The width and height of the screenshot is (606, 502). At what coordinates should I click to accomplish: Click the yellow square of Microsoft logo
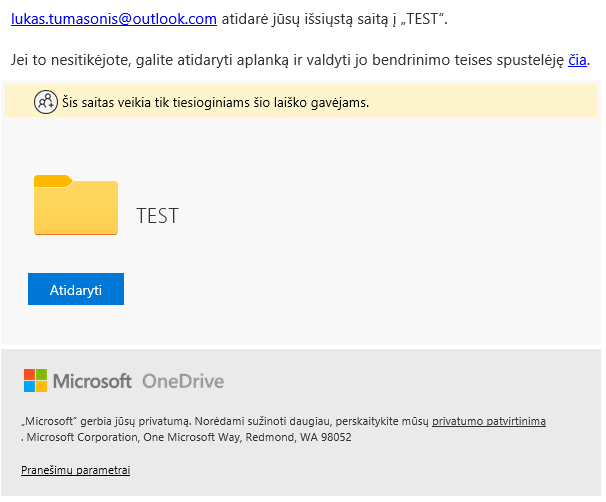[x=41, y=387]
